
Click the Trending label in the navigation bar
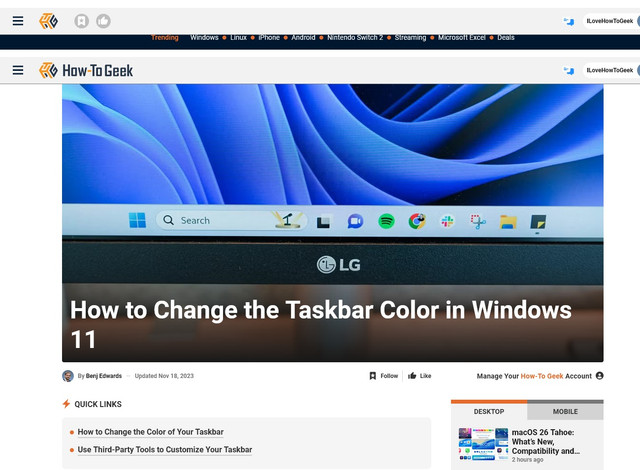[165, 38]
